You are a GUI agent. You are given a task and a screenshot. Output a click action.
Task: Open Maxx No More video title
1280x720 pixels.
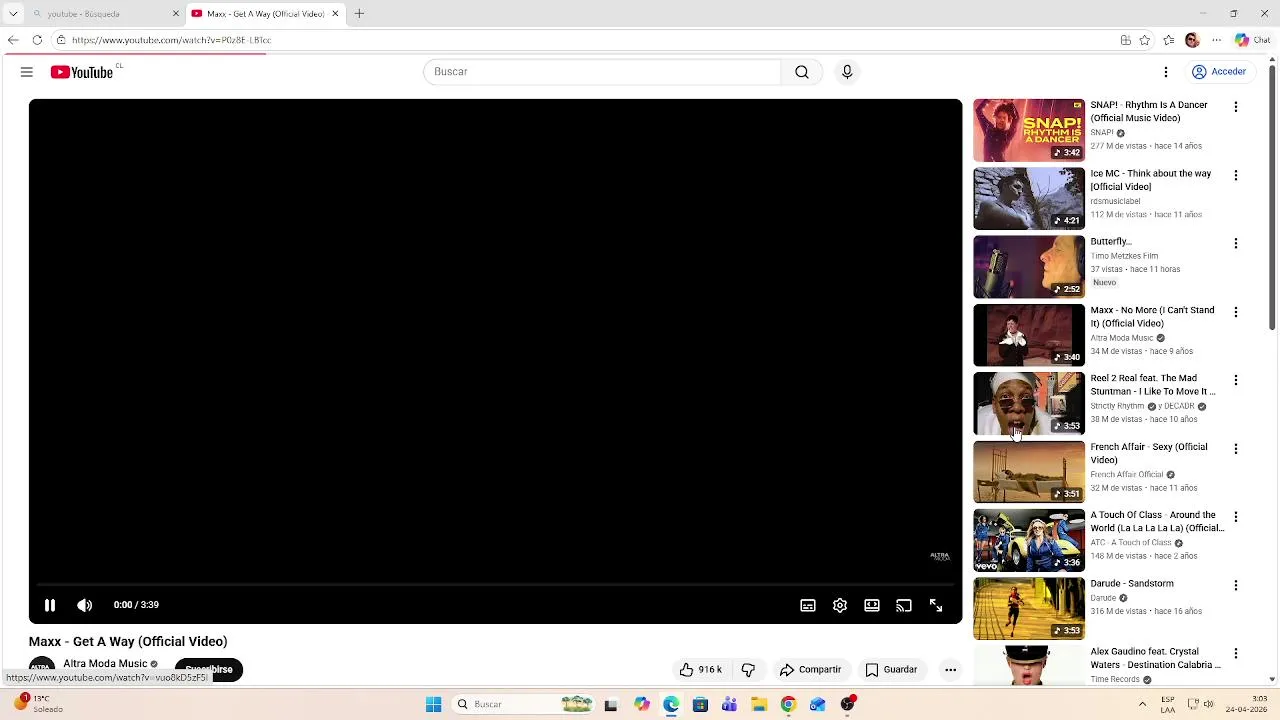[x=1152, y=317]
